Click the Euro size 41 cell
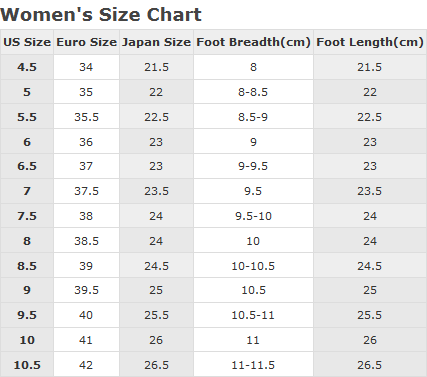The height and width of the screenshot is (377, 427). pos(86,340)
